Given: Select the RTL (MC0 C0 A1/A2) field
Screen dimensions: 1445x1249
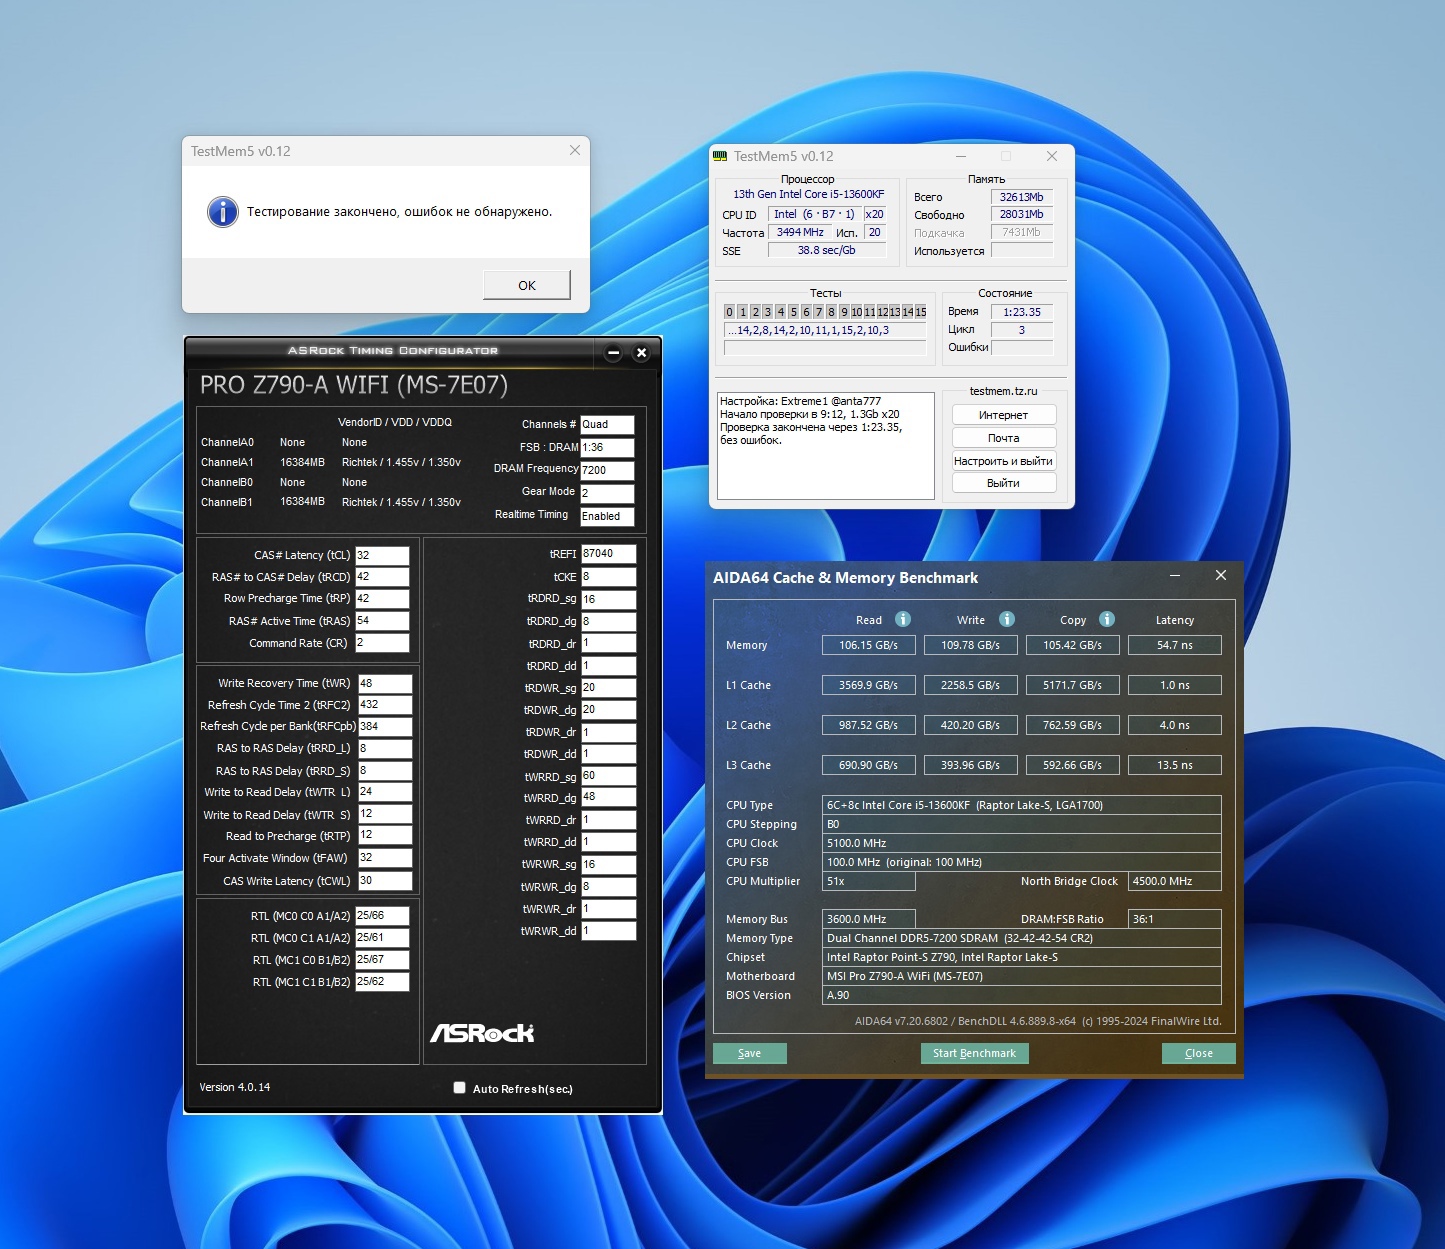Looking at the screenshot, I should [383, 916].
